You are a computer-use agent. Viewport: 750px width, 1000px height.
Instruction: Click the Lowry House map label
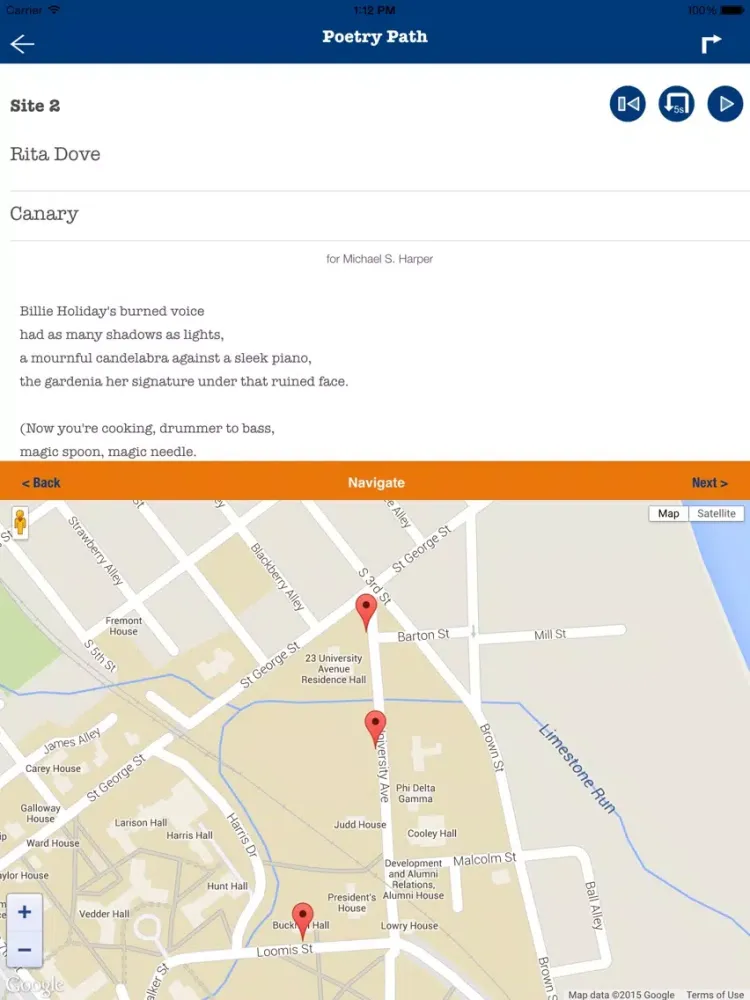(x=409, y=926)
